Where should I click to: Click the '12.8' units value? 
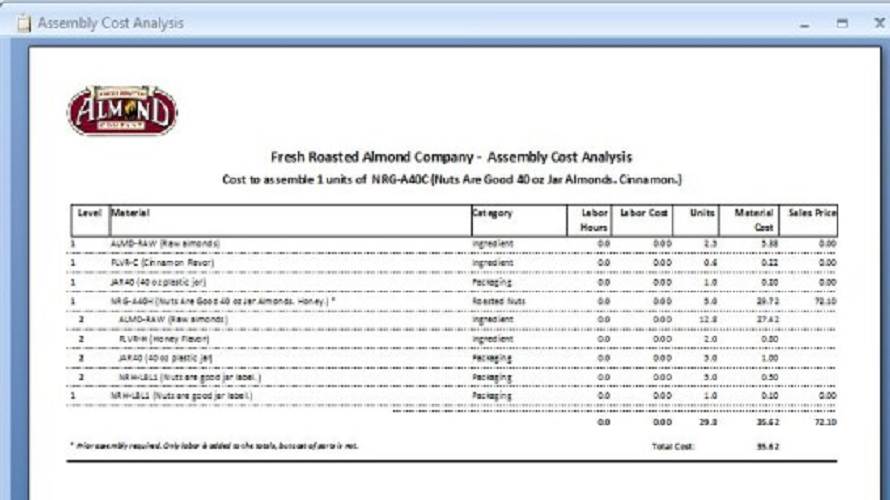point(708,320)
